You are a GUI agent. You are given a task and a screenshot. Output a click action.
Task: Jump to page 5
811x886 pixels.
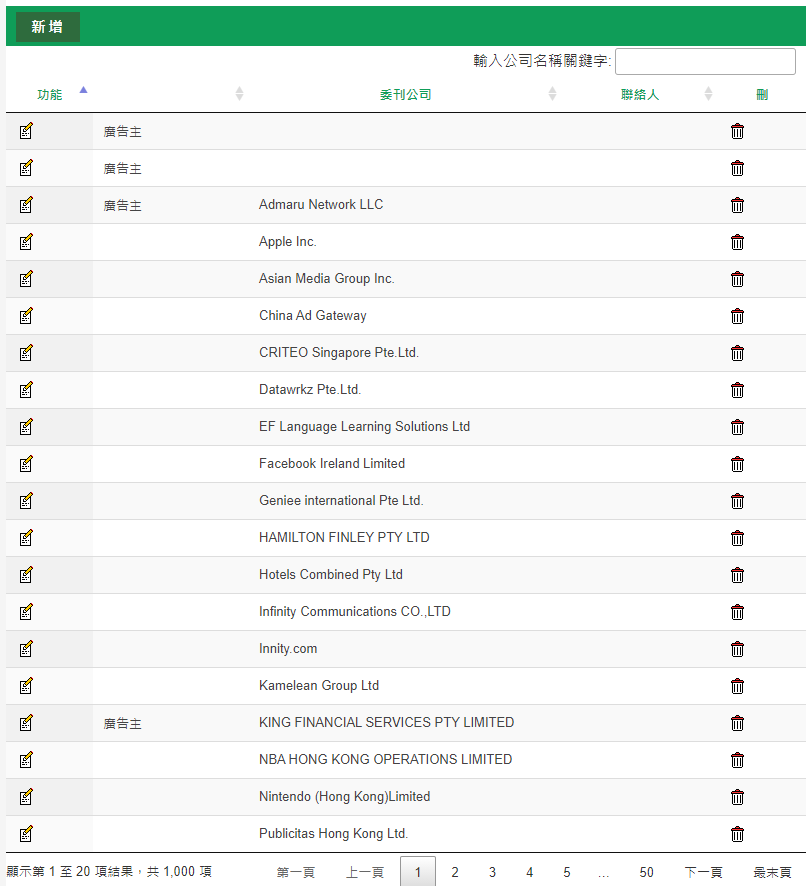pos(567,872)
